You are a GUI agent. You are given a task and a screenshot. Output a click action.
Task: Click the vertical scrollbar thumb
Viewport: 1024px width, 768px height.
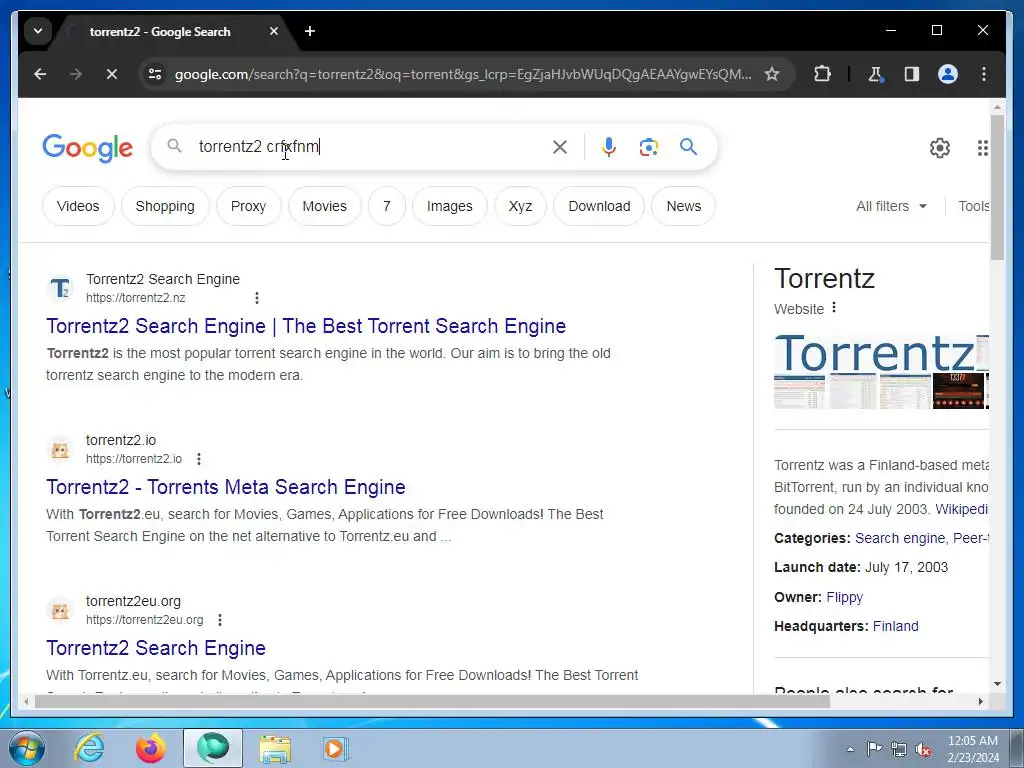[x=997, y=187]
